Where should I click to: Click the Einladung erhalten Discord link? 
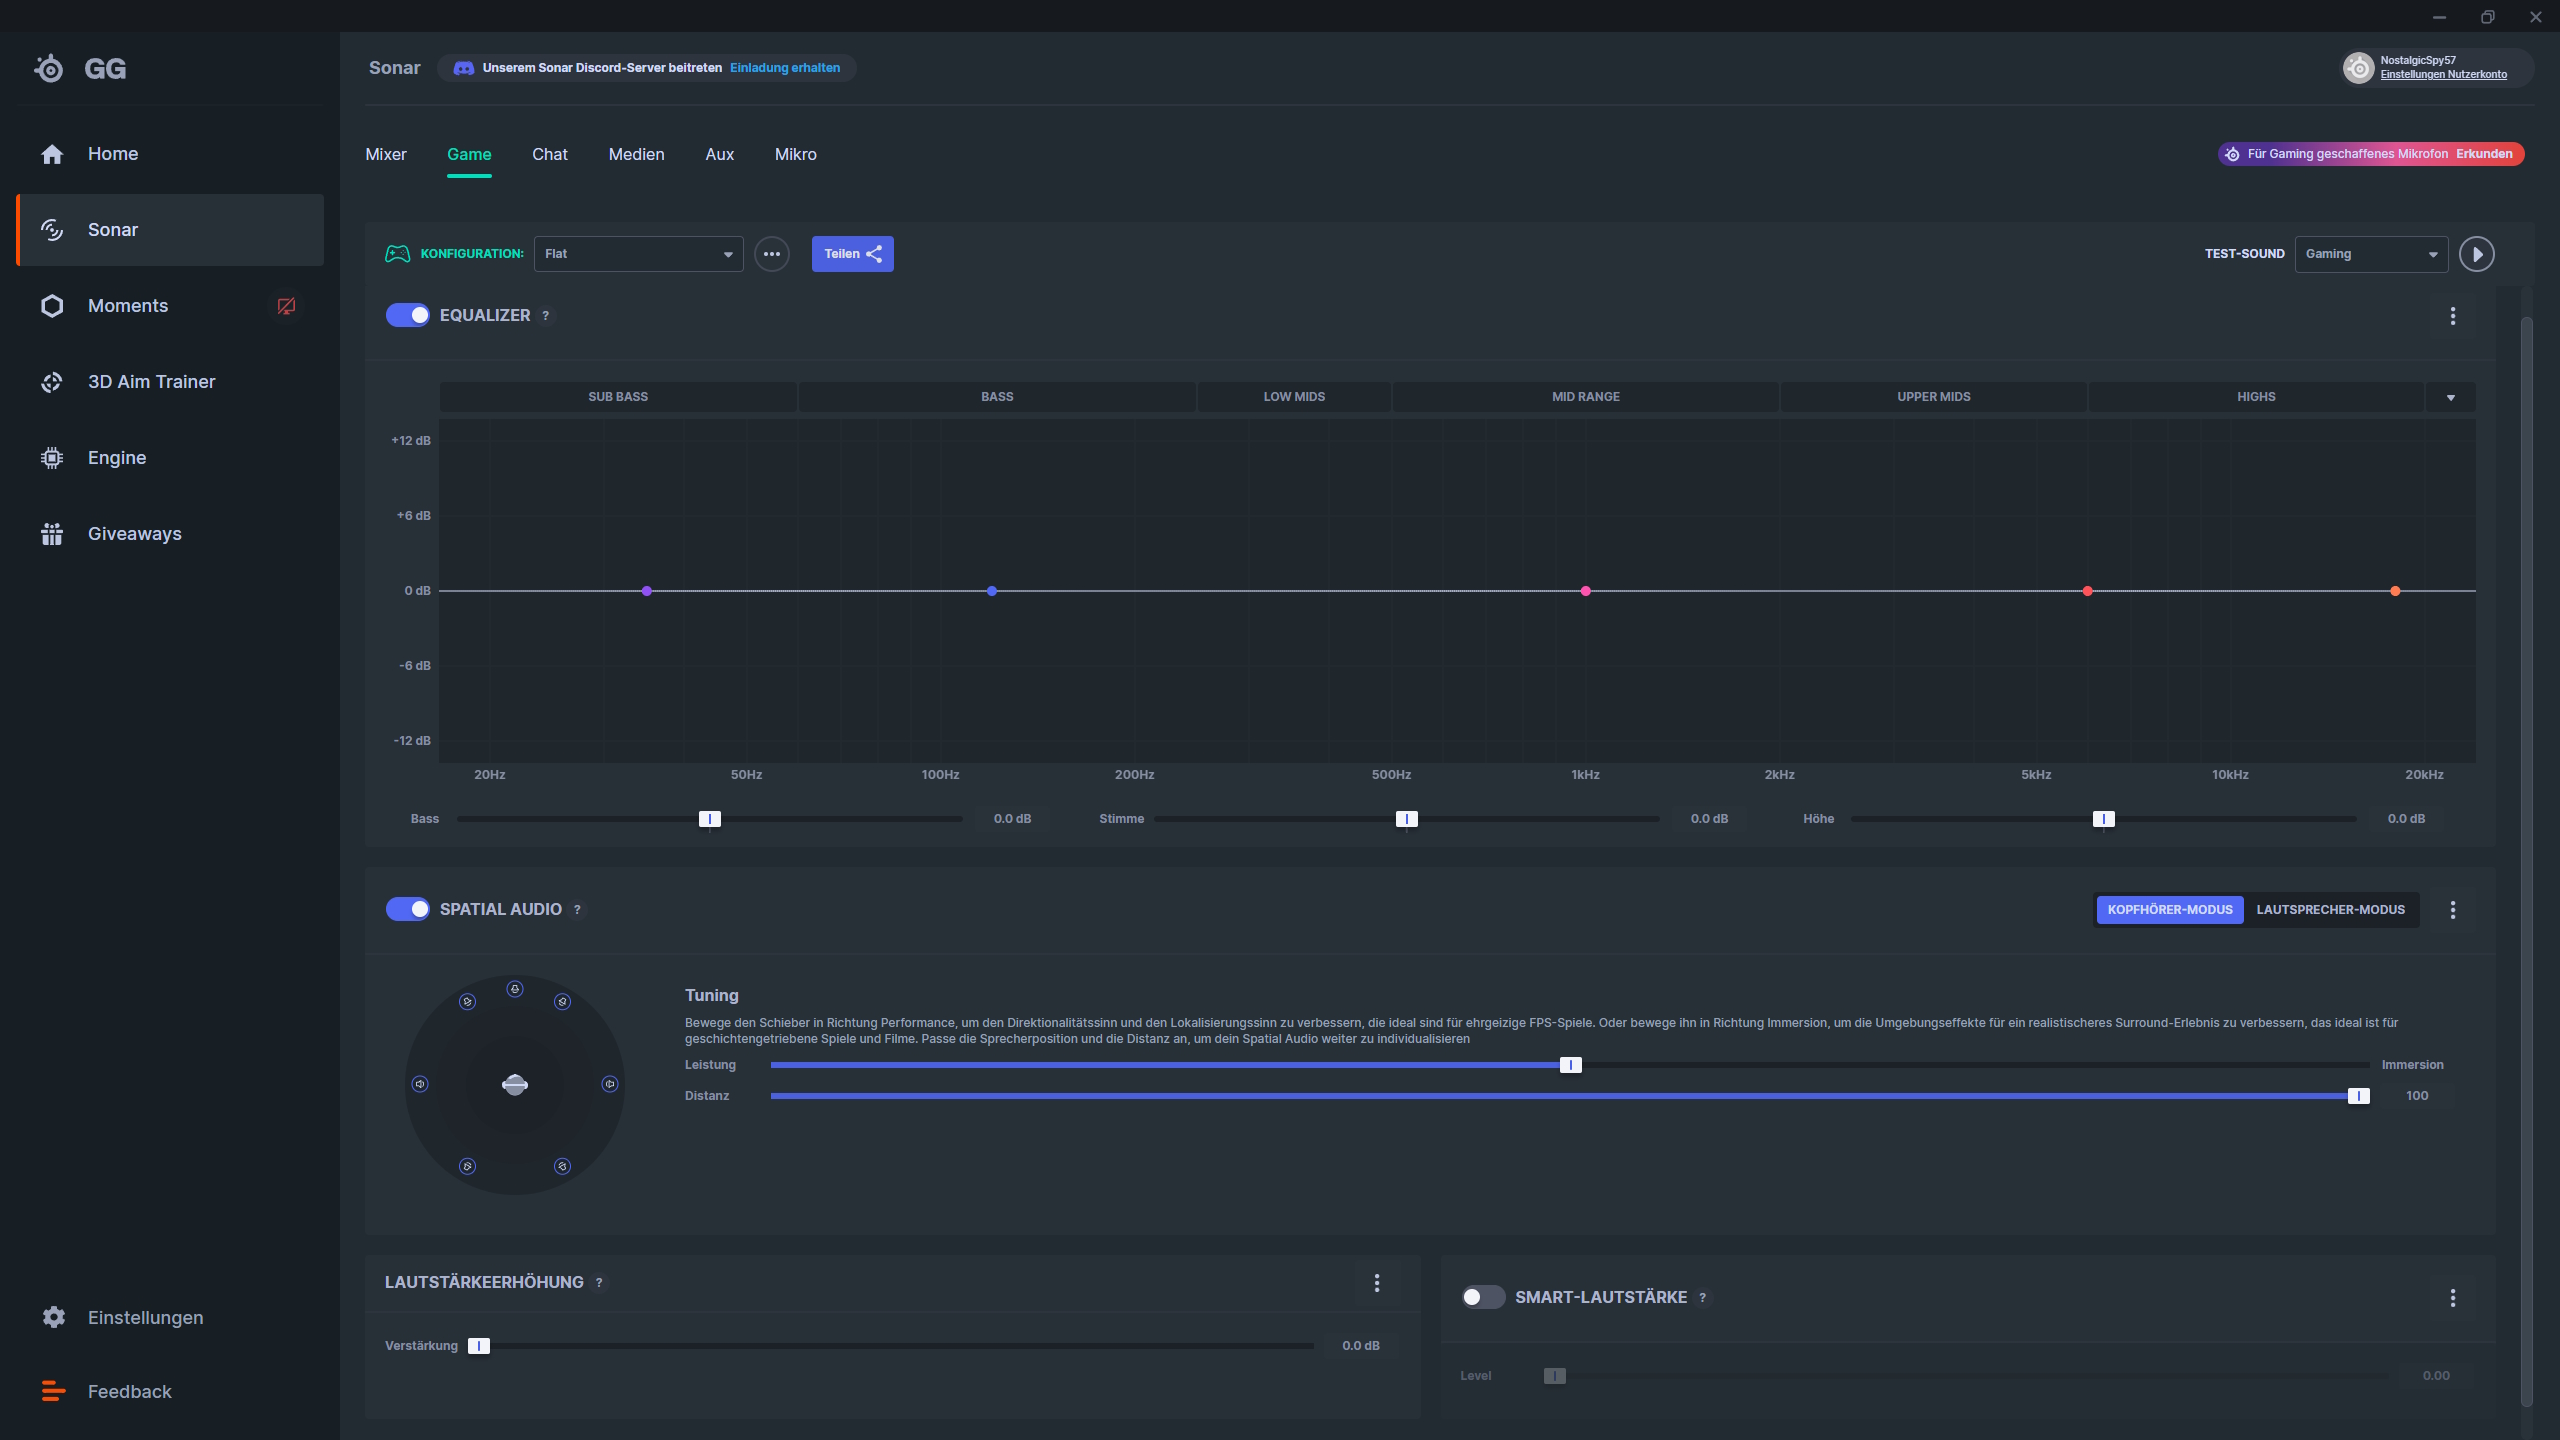click(784, 68)
